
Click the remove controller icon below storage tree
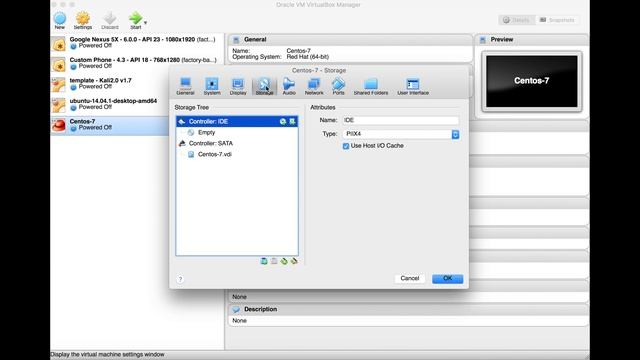click(x=274, y=261)
